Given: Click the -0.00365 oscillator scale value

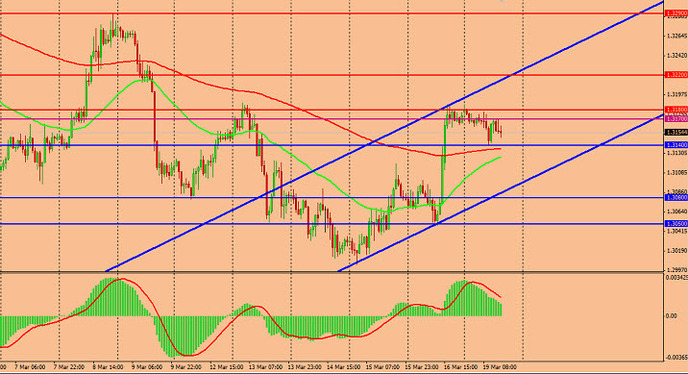Looking at the screenshot, I should tap(677, 358).
